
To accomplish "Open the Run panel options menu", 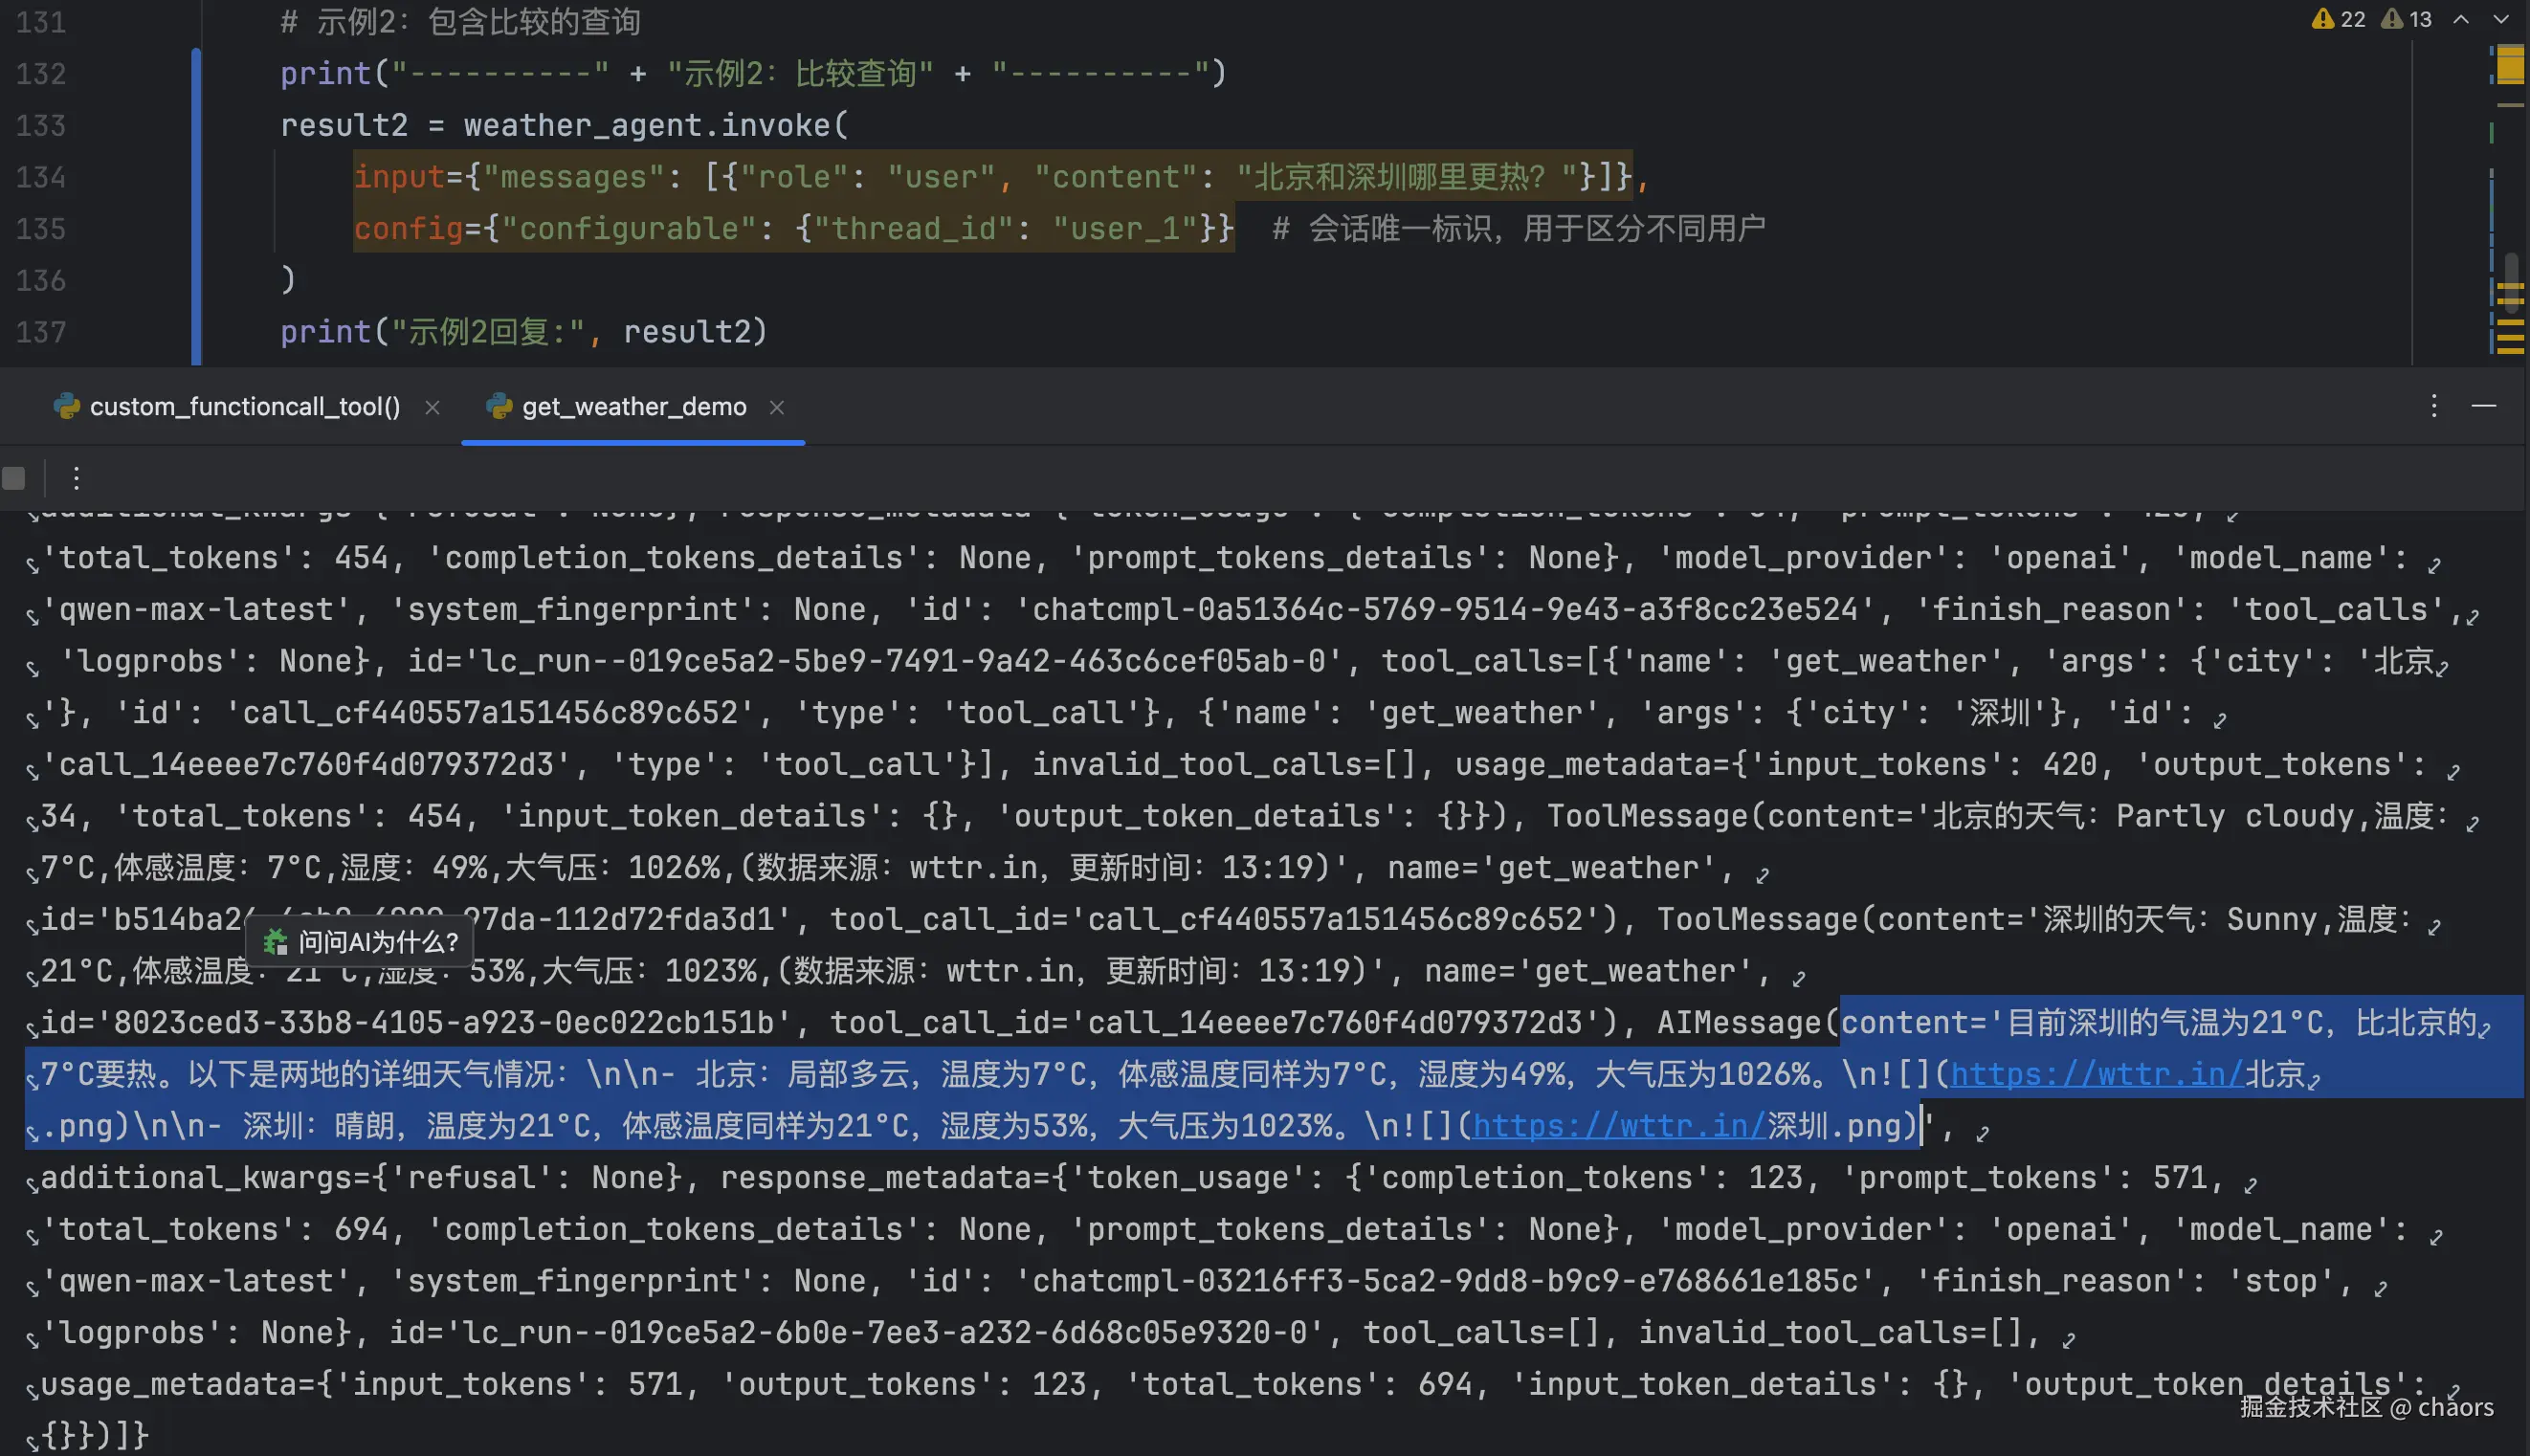I will 2434,406.
